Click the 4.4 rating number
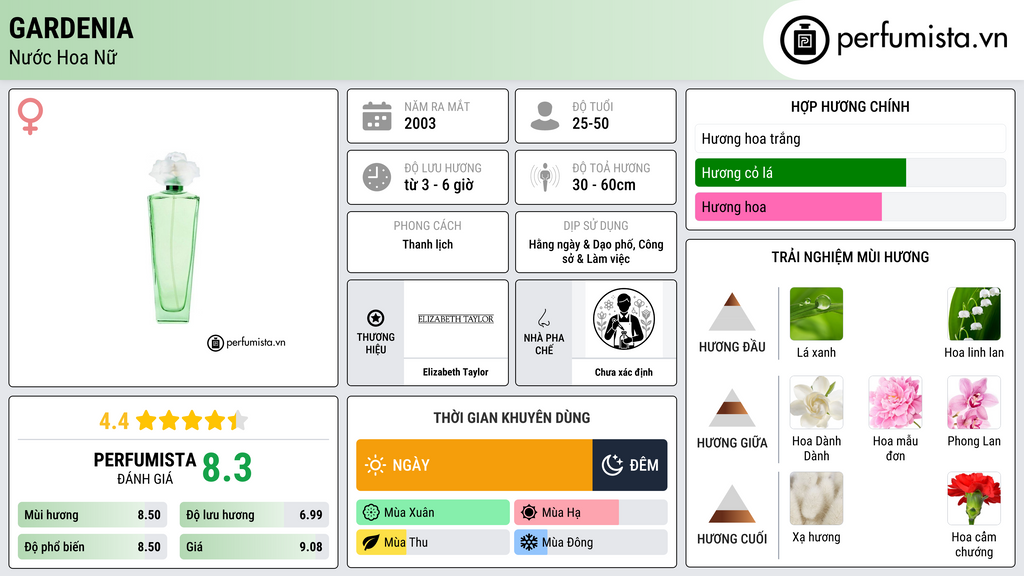This screenshot has width=1024, height=576. pyautogui.click(x=114, y=421)
